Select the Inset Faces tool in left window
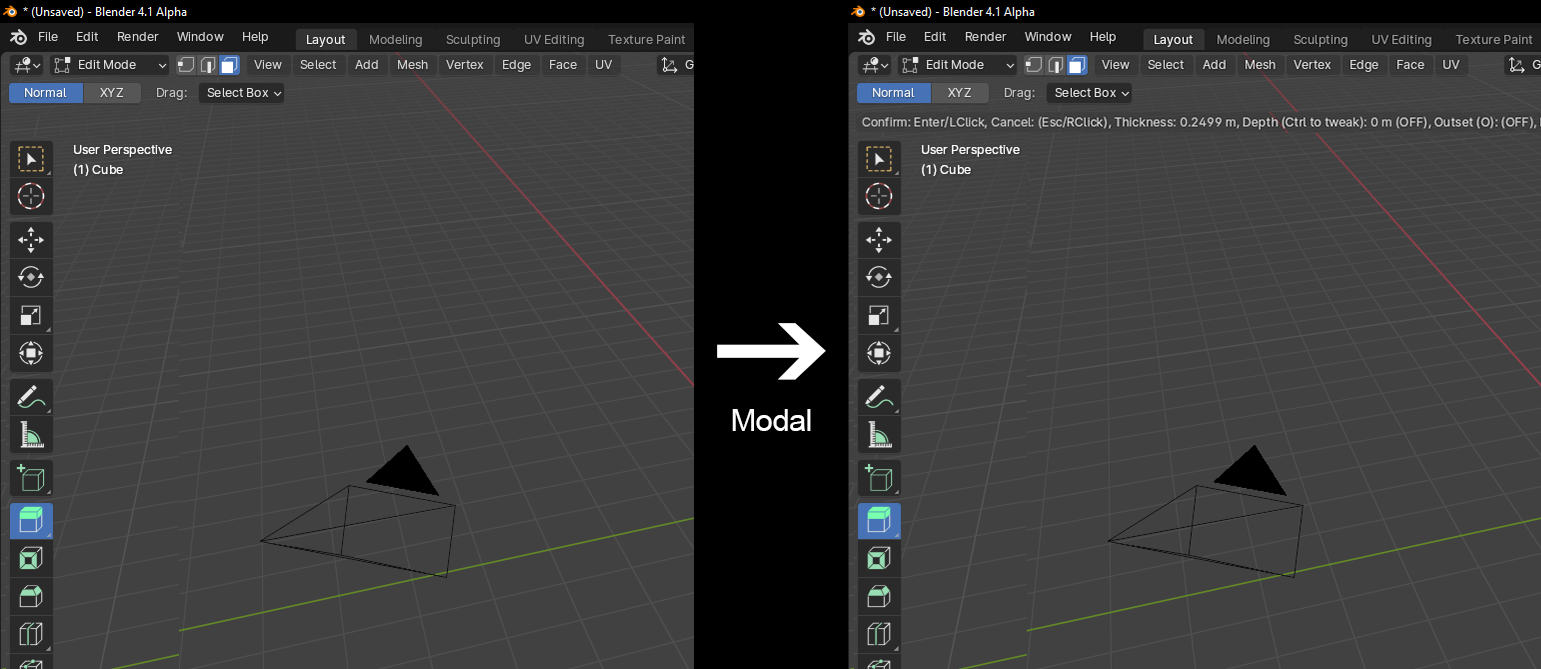 (31, 558)
